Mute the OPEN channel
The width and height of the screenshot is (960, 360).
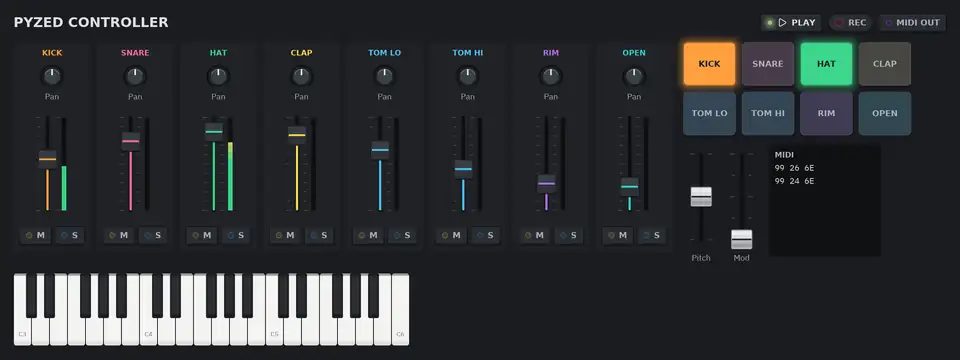click(618, 235)
